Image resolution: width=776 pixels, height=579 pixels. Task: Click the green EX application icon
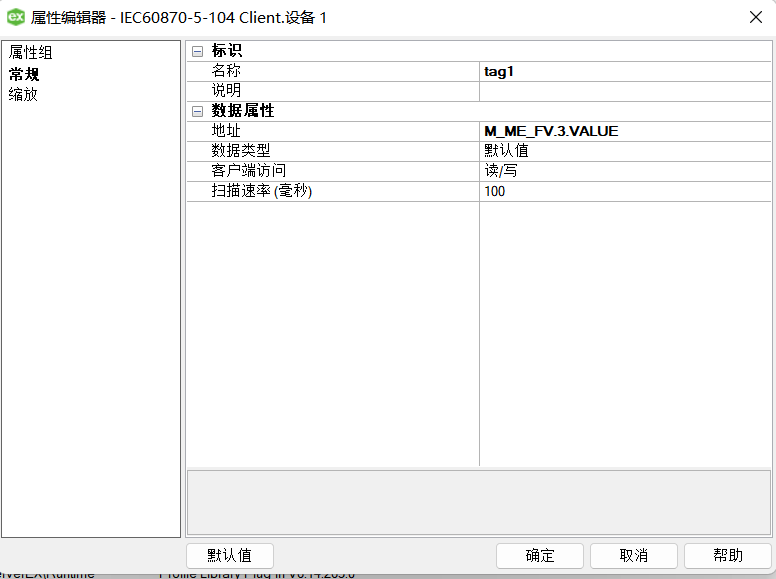16,17
